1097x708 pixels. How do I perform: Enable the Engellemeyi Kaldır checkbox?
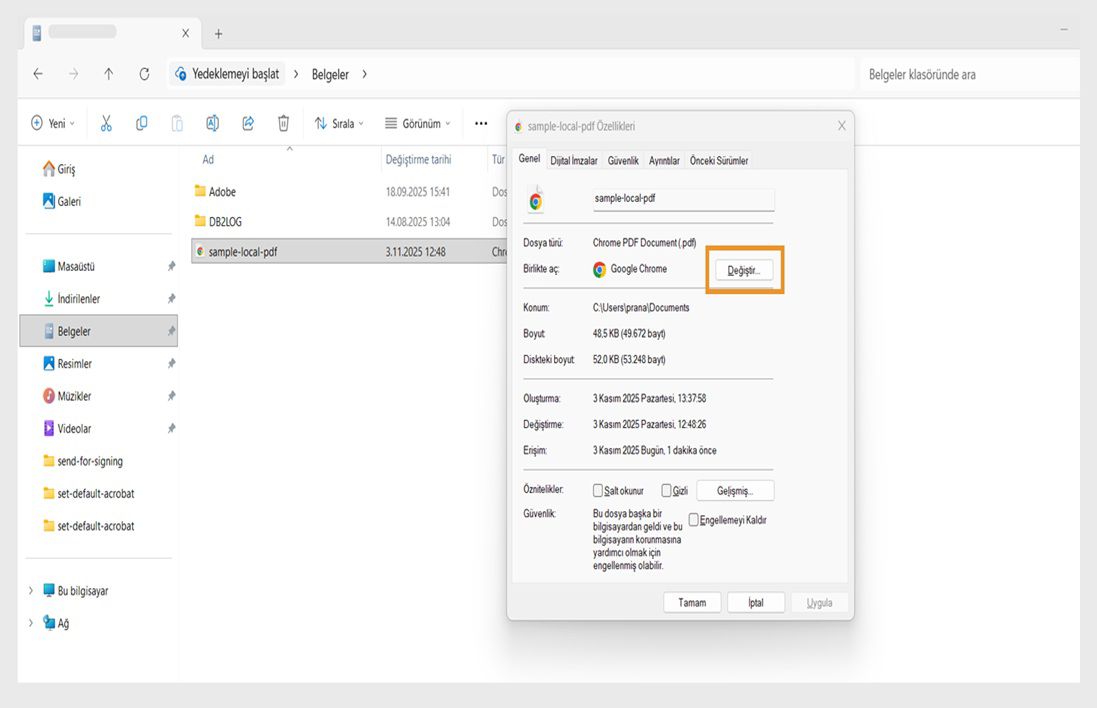tap(694, 519)
